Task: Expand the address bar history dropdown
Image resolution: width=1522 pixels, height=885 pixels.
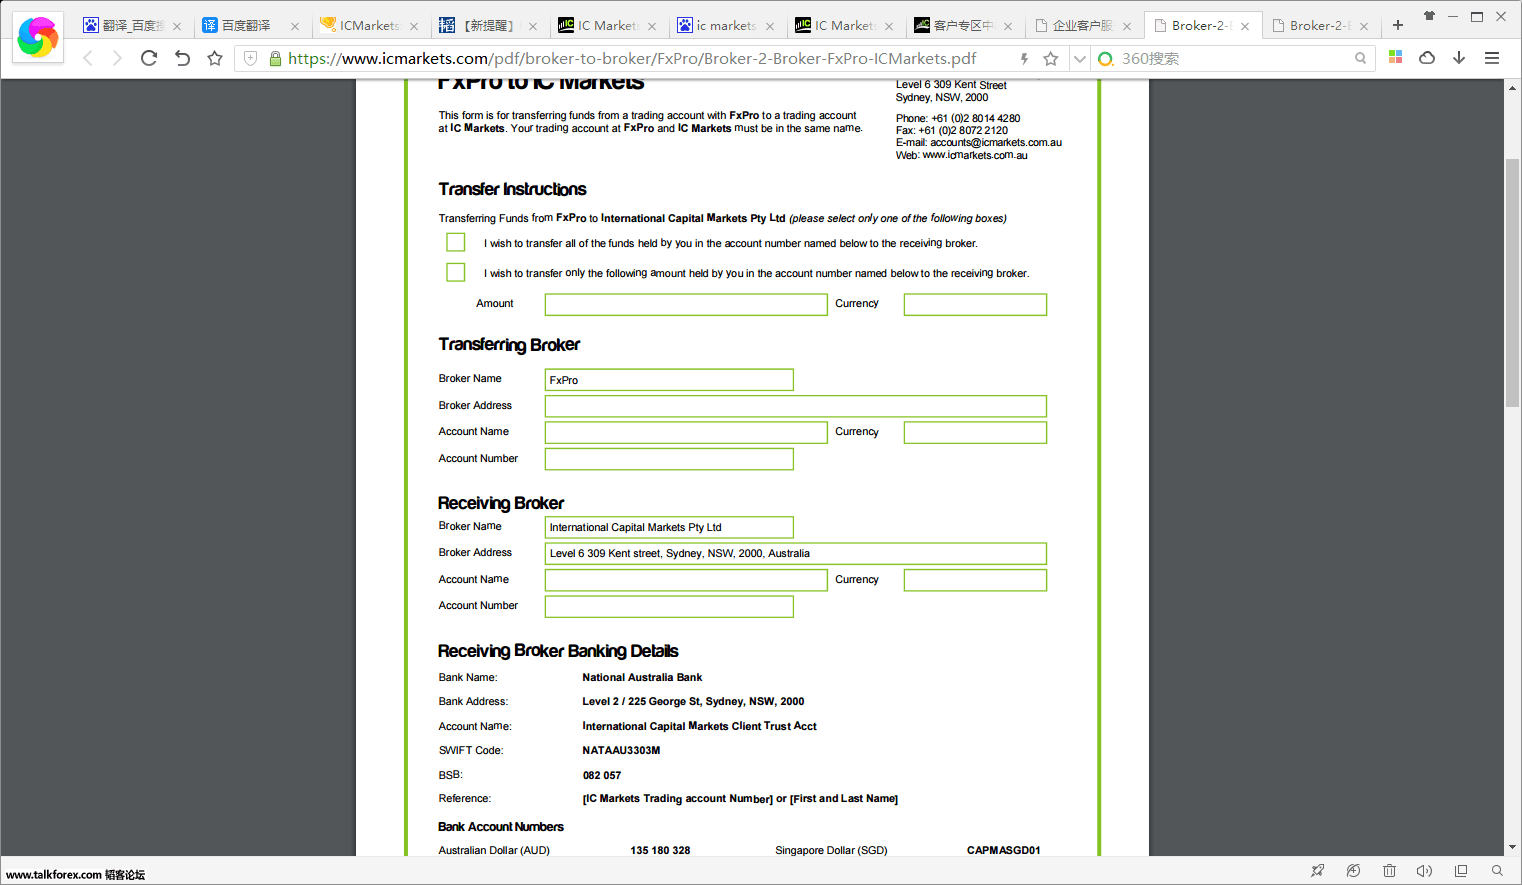Action: click(x=1079, y=59)
